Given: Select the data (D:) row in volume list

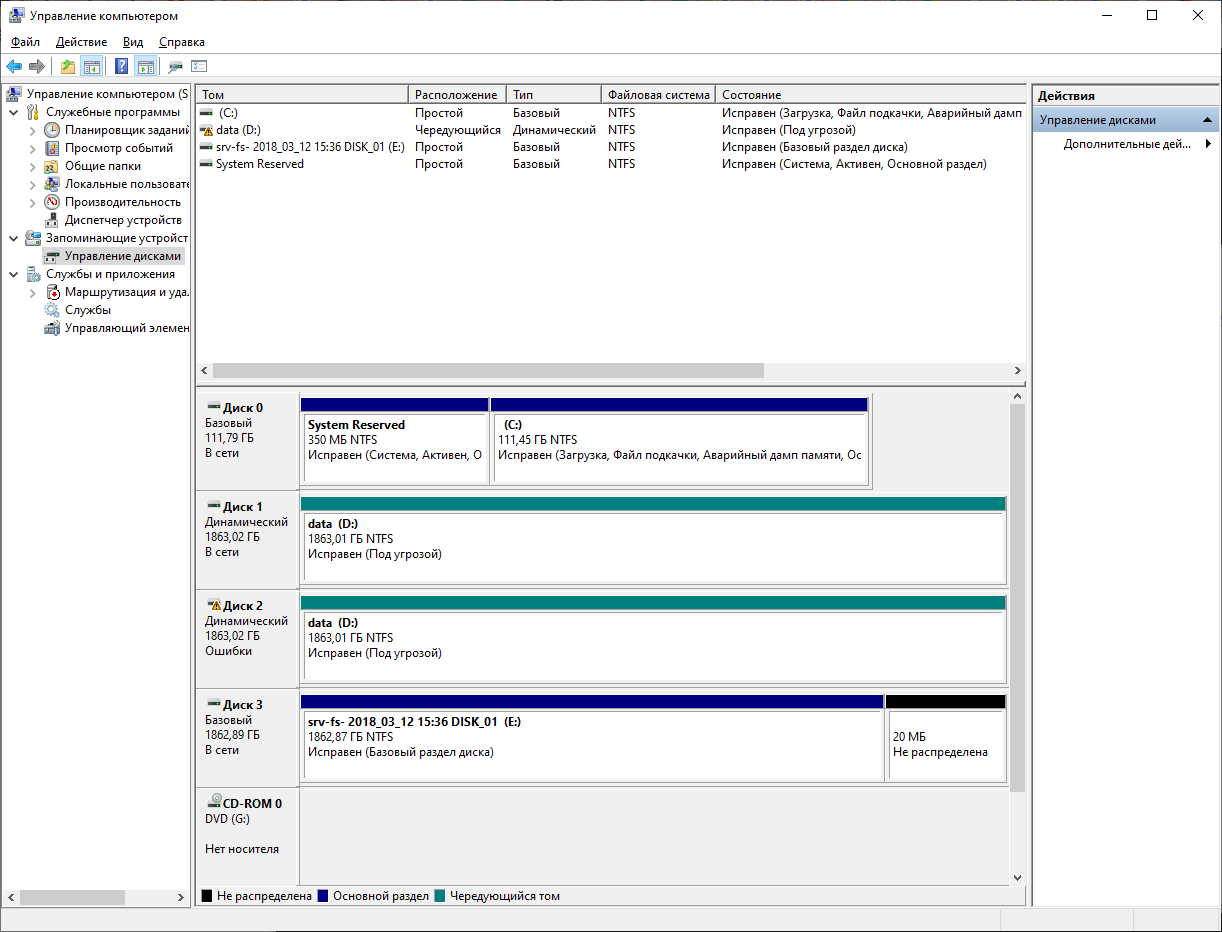Looking at the screenshot, I should tap(611, 130).
